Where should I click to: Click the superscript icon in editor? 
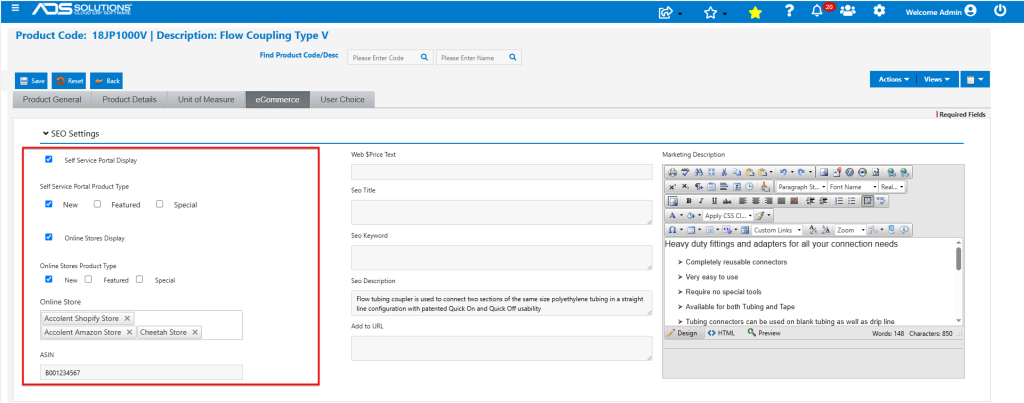[673, 187]
